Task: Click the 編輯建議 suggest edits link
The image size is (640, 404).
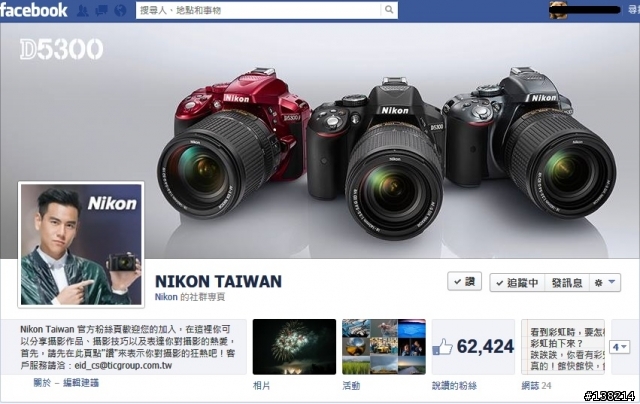Action: pyautogui.click(x=81, y=383)
